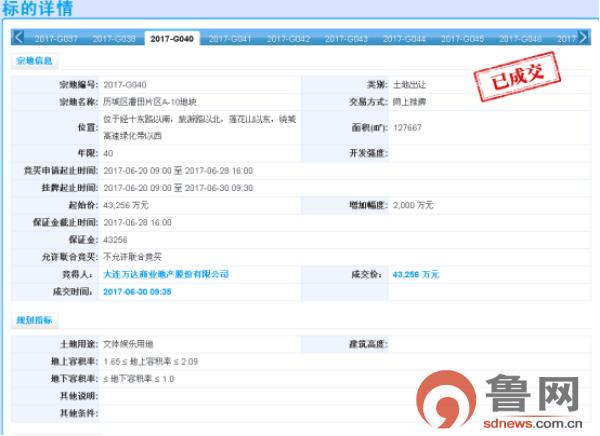Go to the 2017-G043 tab
600x436 pixels.
tap(346, 38)
